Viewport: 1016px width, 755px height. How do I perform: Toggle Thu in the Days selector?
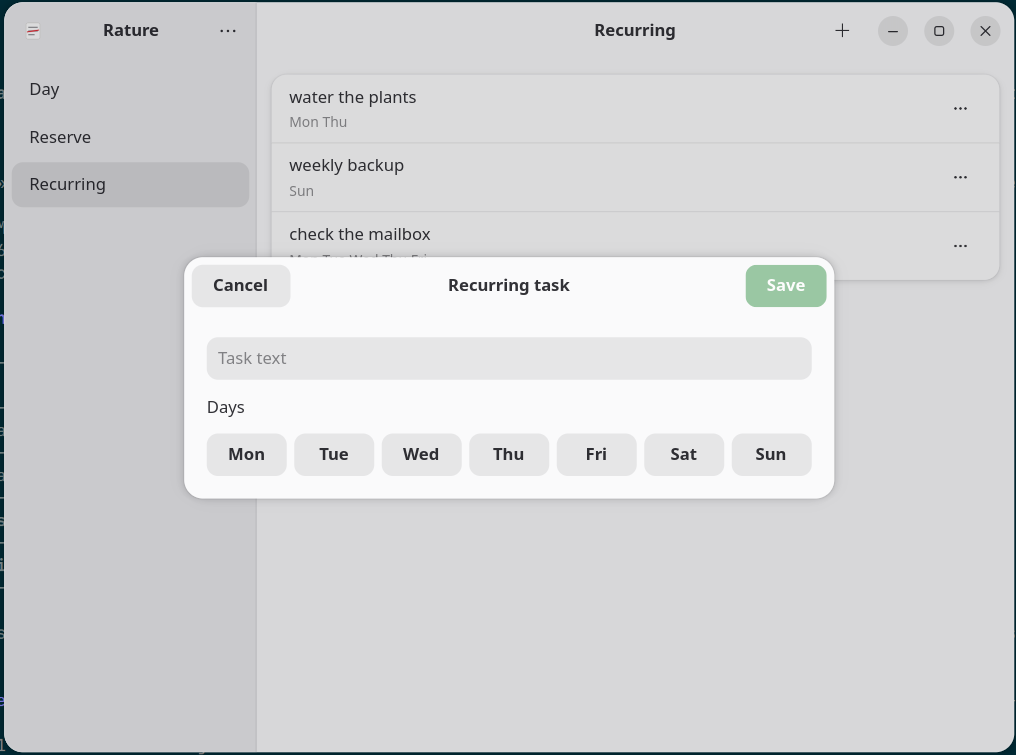[509, 454]
